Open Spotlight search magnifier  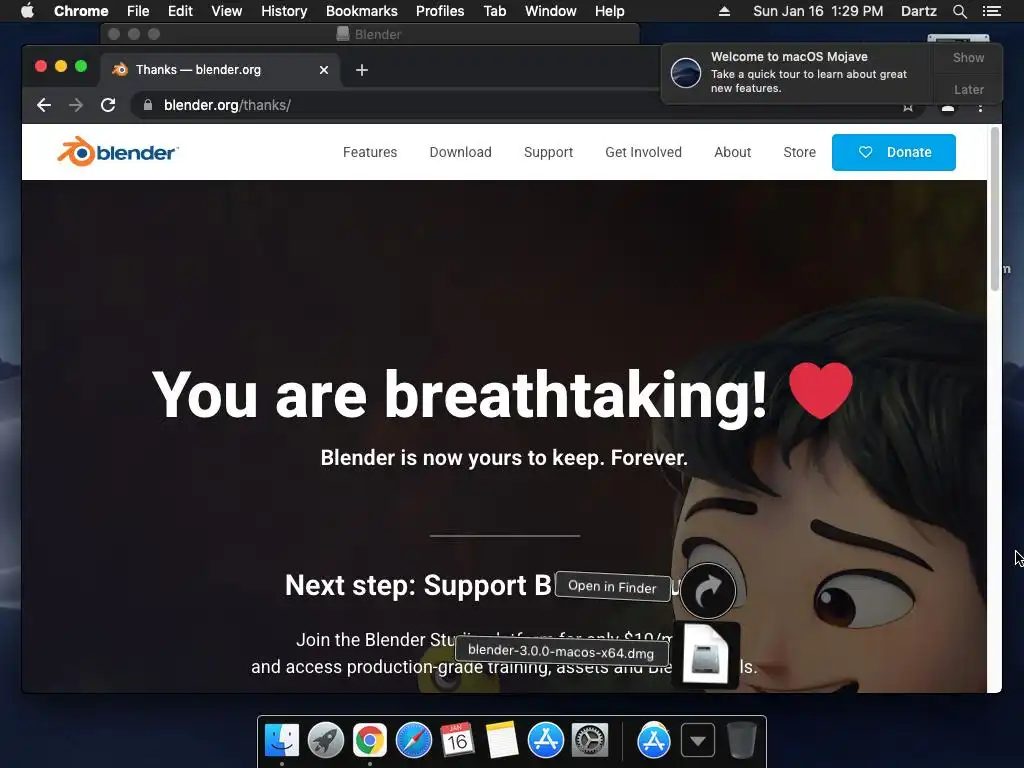tap(959, 11)
